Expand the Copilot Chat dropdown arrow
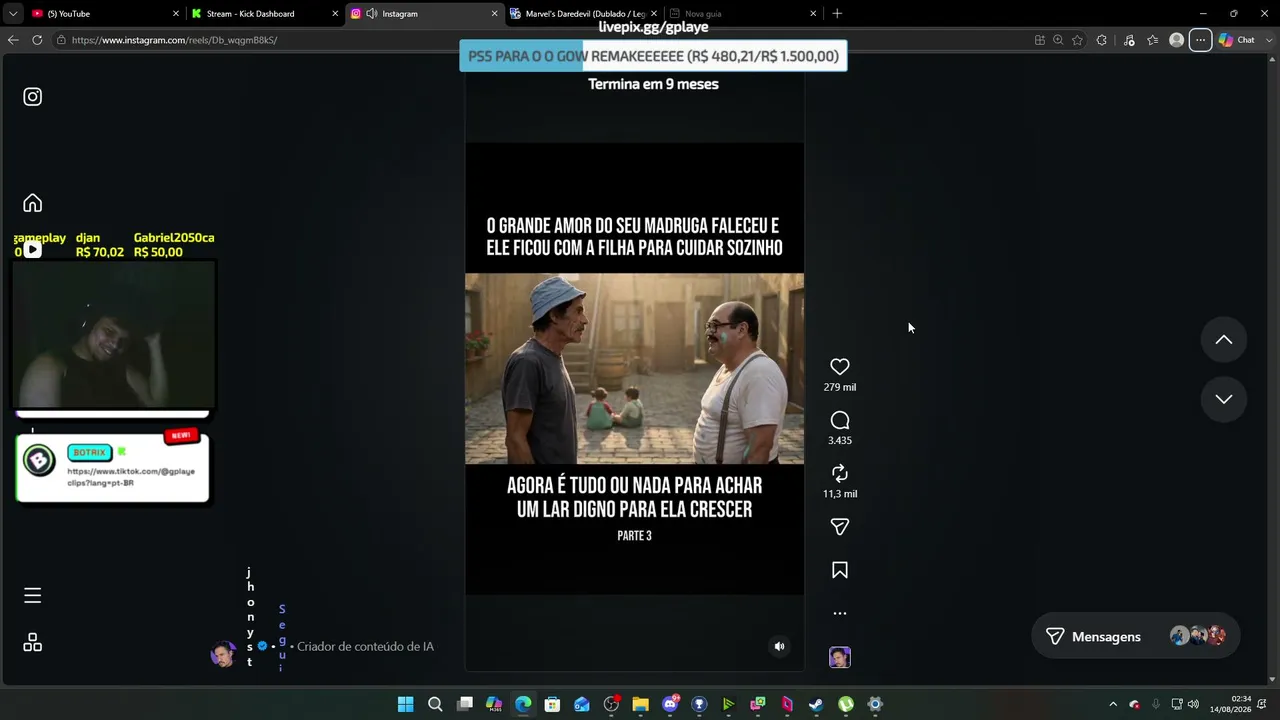 pyautogui.click(x=1267, y=40)
